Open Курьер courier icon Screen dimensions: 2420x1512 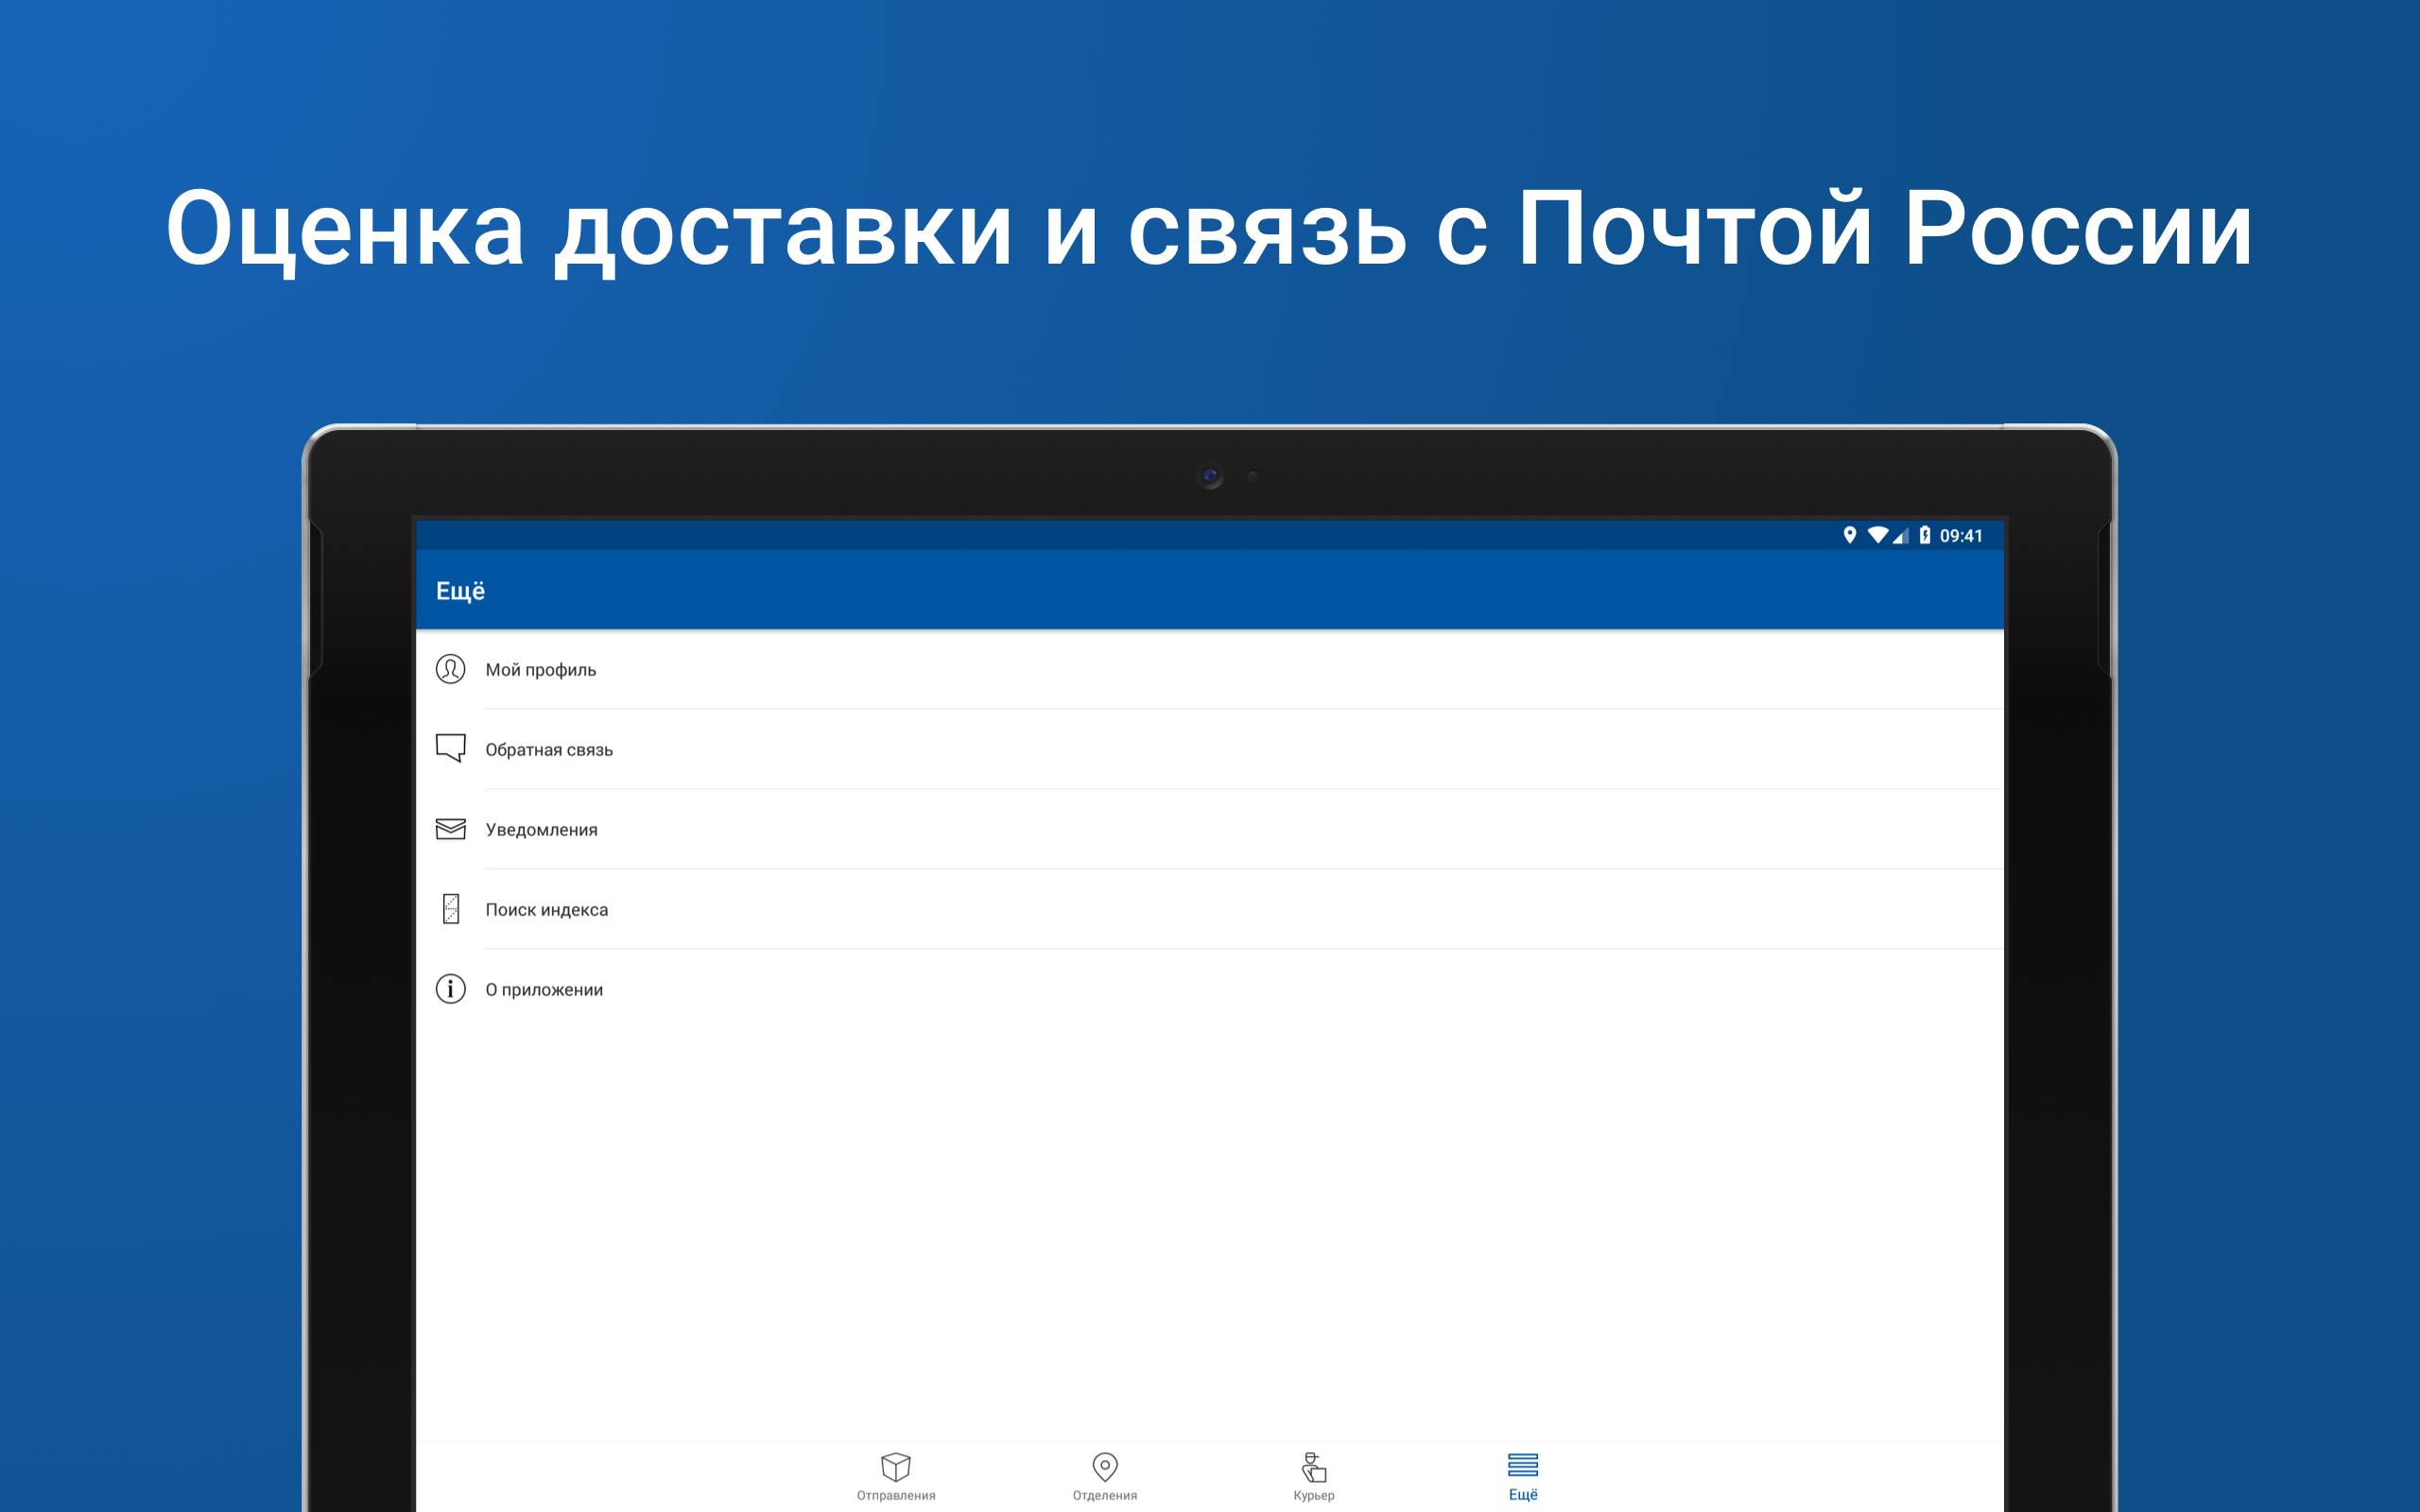1314,1467
